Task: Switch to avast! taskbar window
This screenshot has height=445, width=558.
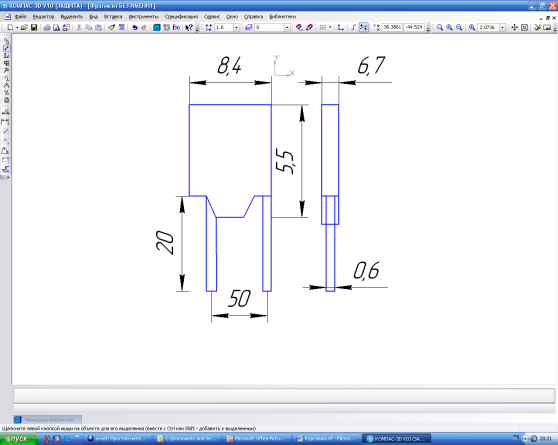Action: point(118,439)
